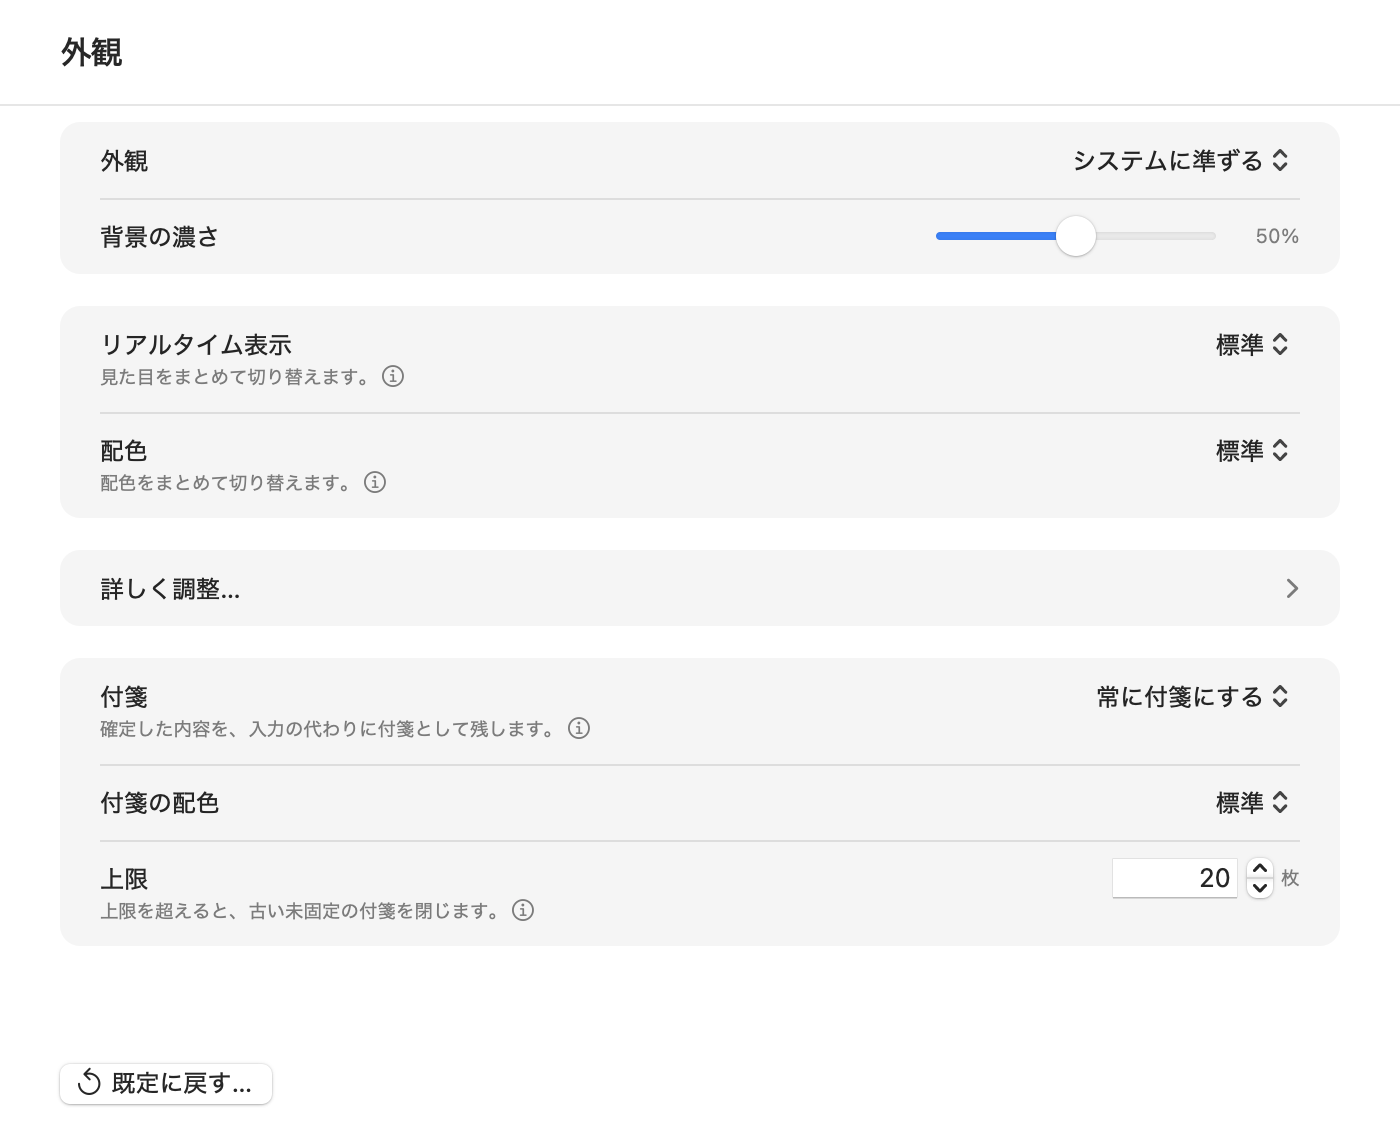This screenshot has width=1400, height=1144.
Task: Click the 付箋の配色 label
Action: [160, 803]
